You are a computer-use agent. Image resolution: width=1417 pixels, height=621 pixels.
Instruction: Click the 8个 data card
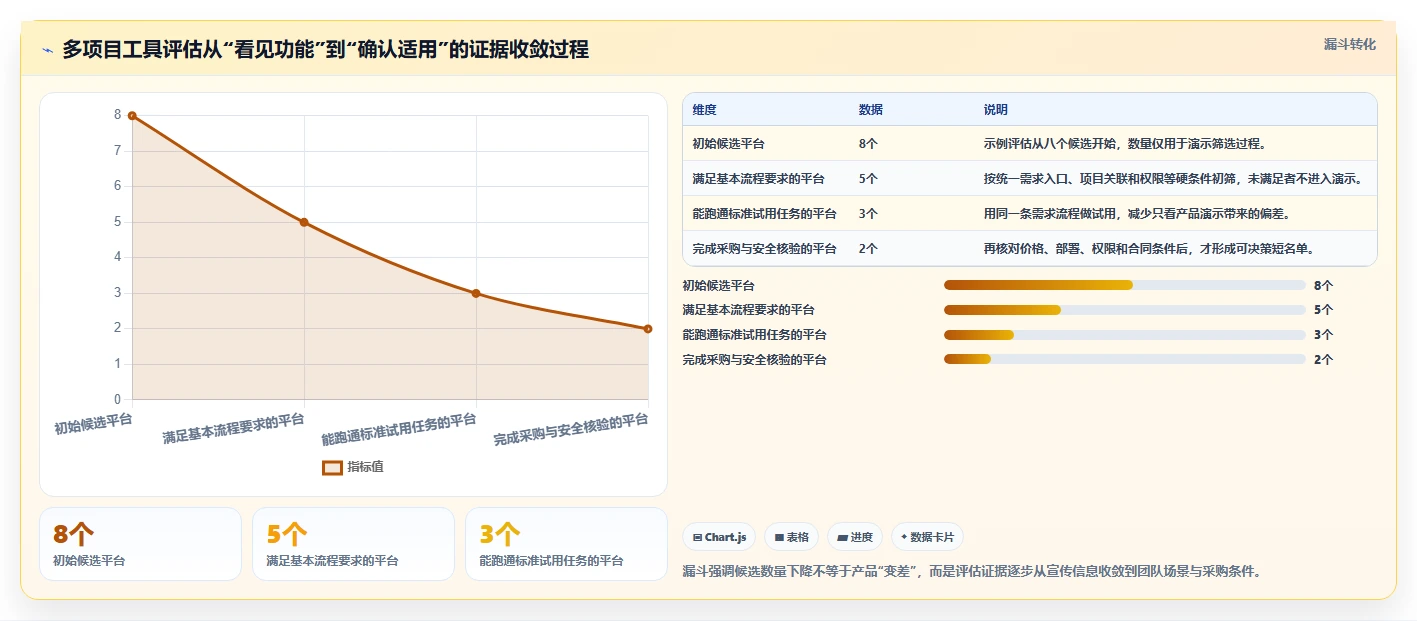[x=140, y=544]
